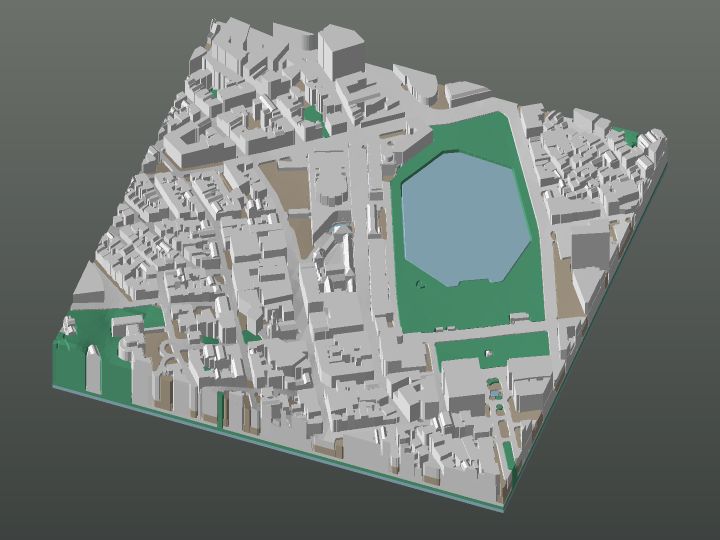Select the tallest block building at the model's top
720x540 pixels.
pos(340,51)
